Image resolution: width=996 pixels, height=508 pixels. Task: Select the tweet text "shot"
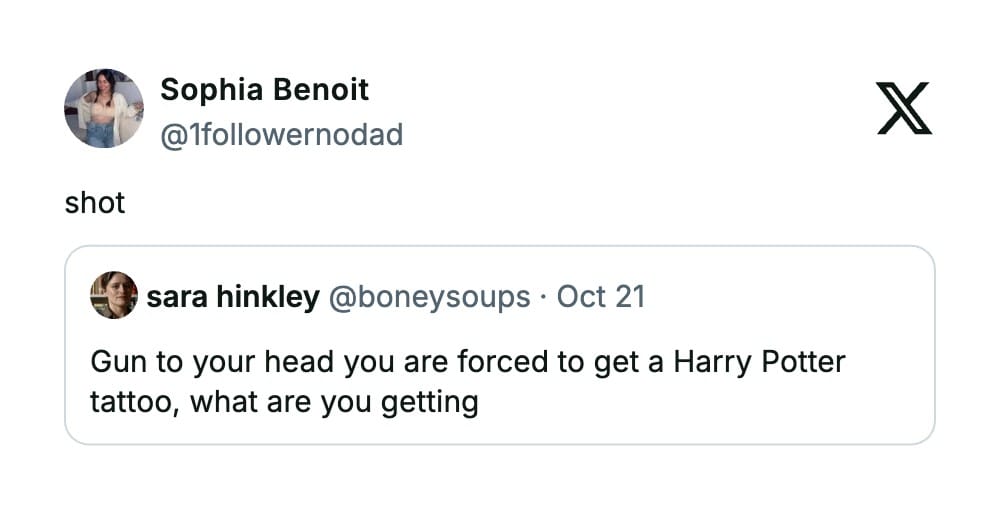coord(94,203)
